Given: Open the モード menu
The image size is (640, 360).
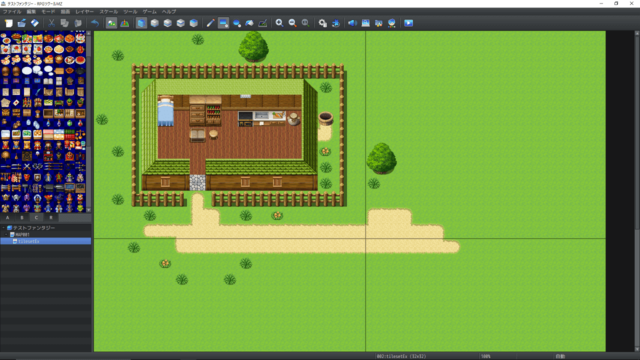Looking at the screenshot, I should (48, 12).
